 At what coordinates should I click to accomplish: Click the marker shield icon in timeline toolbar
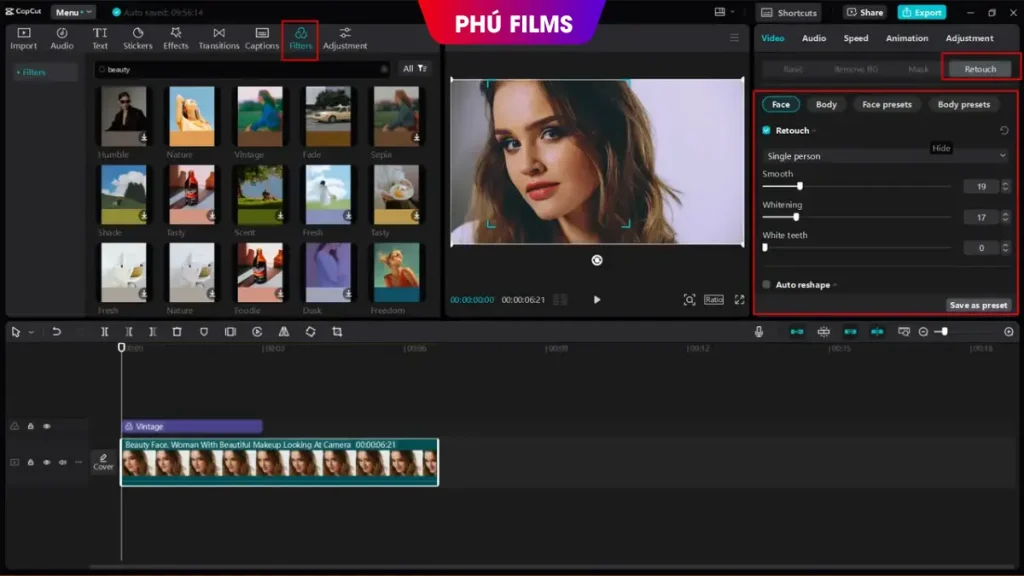coord(204,332)
